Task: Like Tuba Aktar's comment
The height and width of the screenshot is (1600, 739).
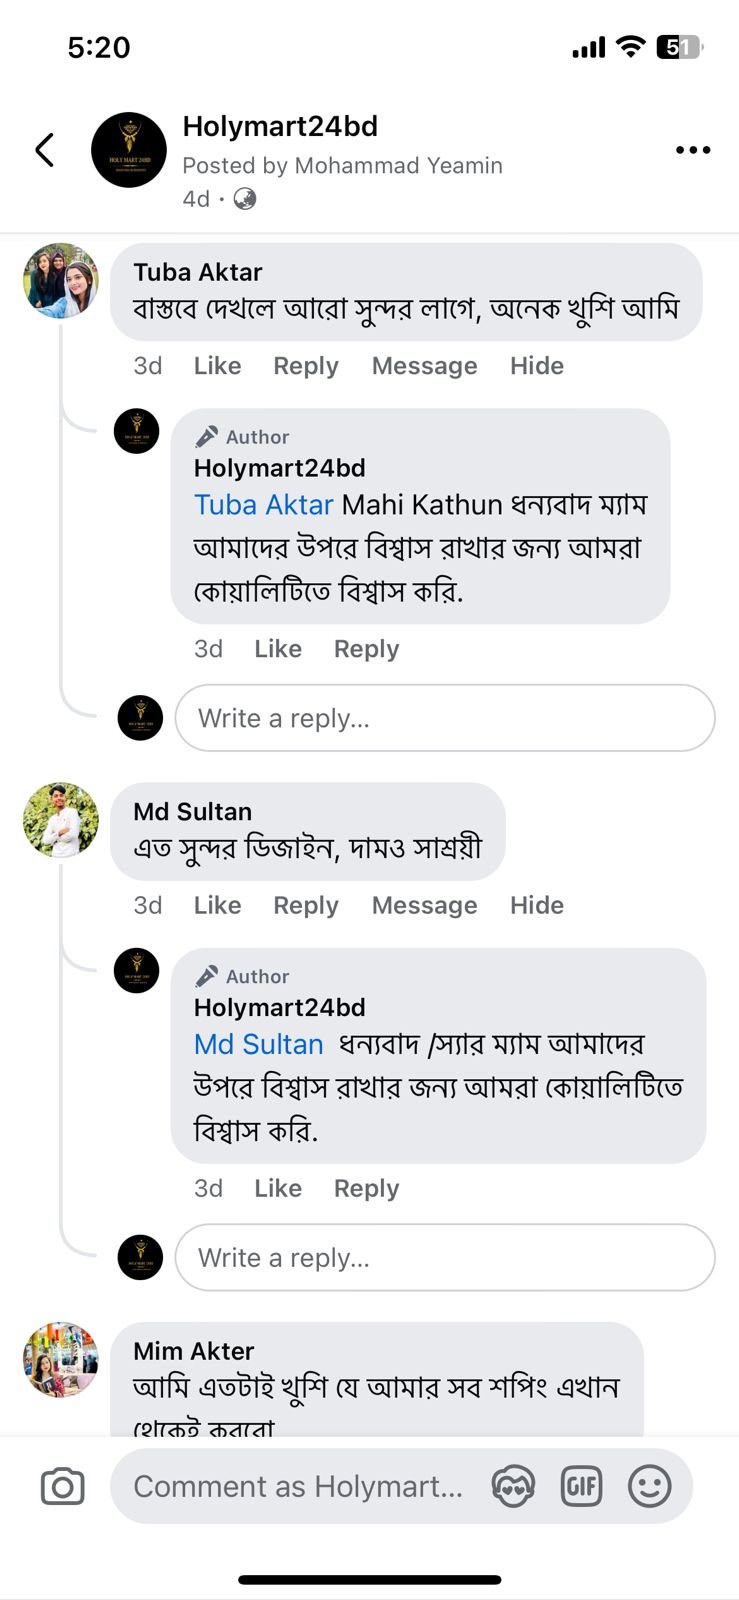Action: (216, 366)
